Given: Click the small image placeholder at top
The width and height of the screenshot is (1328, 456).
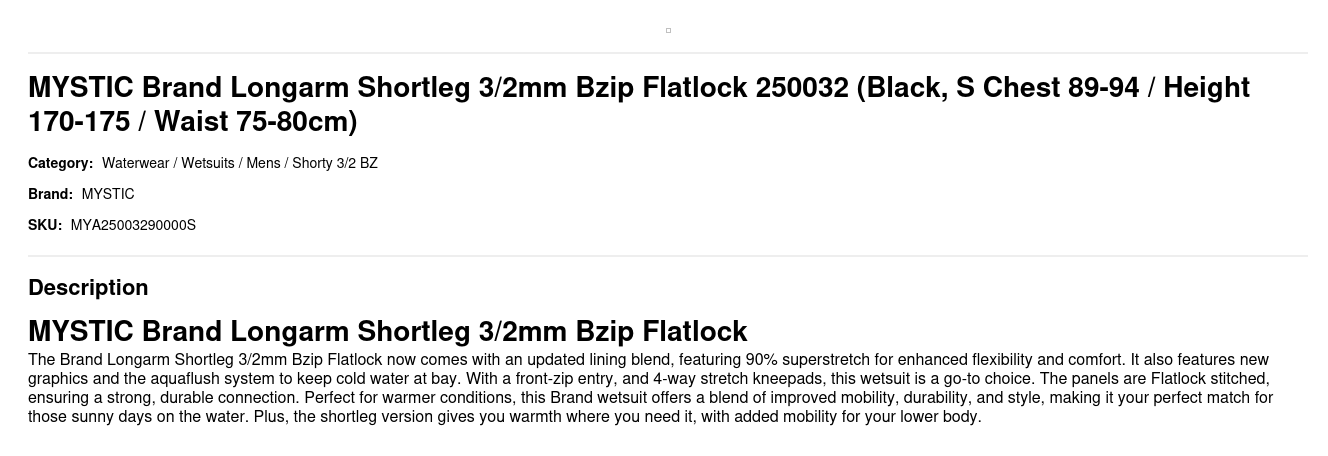Looking at the screenshot, I should pyautogui.click(x=668, y=30).
